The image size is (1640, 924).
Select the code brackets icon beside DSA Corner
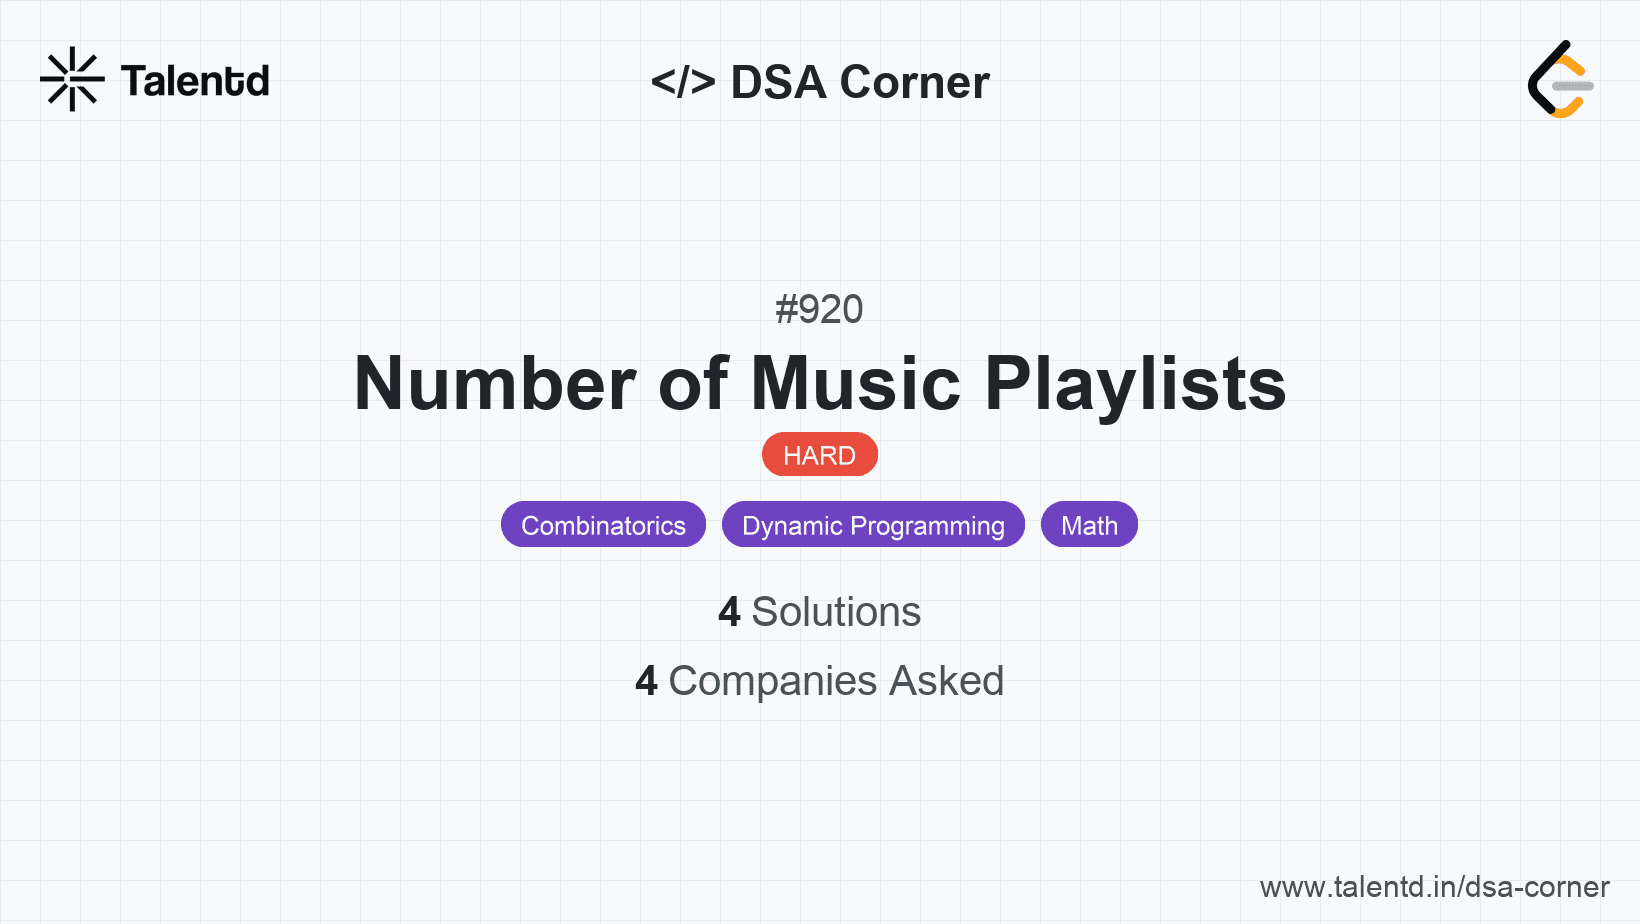click(x=684, y=82)
